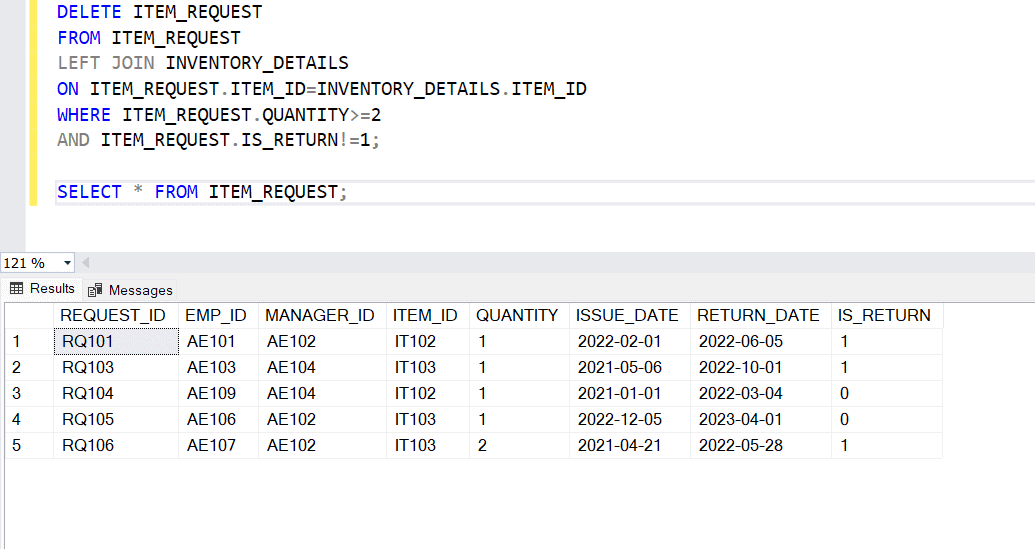Open the 121 % zoom dropdown

(x=67, y=263)
